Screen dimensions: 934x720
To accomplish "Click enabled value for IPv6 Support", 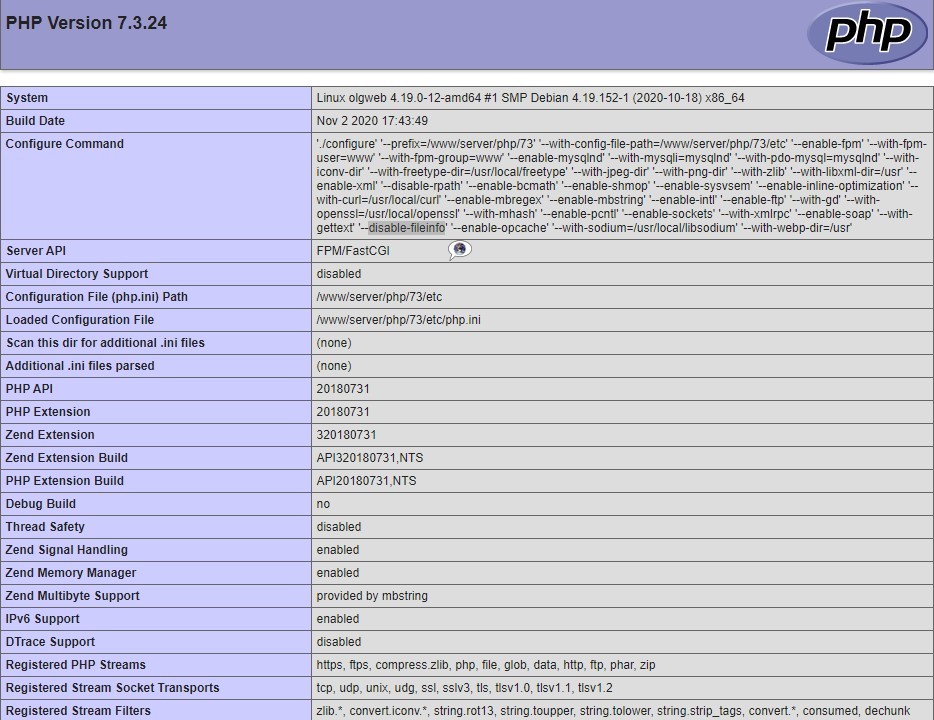I will (x=338, y=619).
